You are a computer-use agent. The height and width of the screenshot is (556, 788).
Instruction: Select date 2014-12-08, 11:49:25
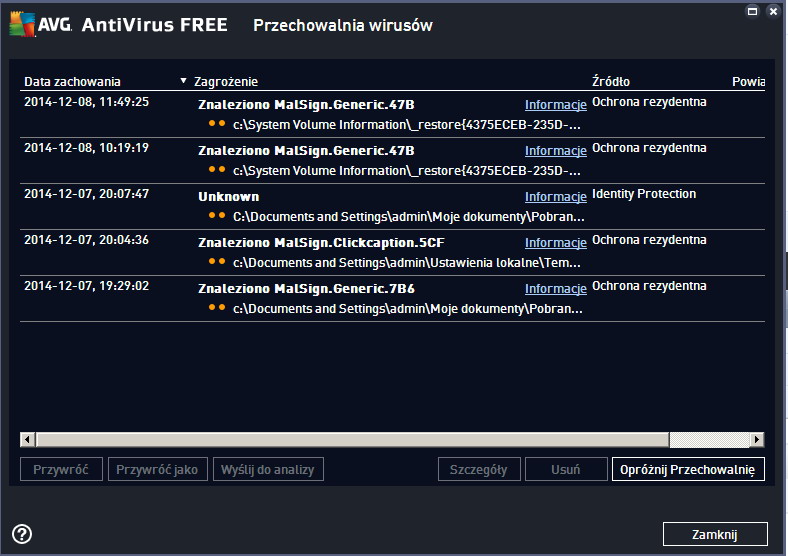tap(86, 102)
